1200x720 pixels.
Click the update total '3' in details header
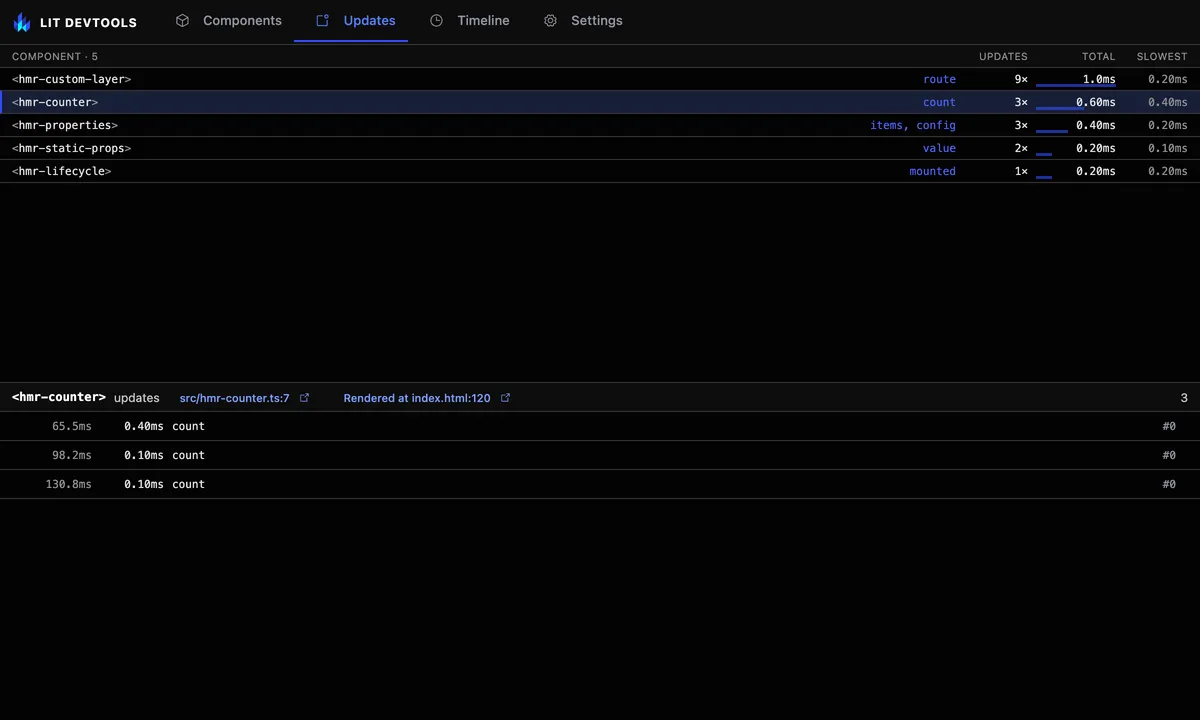(x=1184, y=398)
